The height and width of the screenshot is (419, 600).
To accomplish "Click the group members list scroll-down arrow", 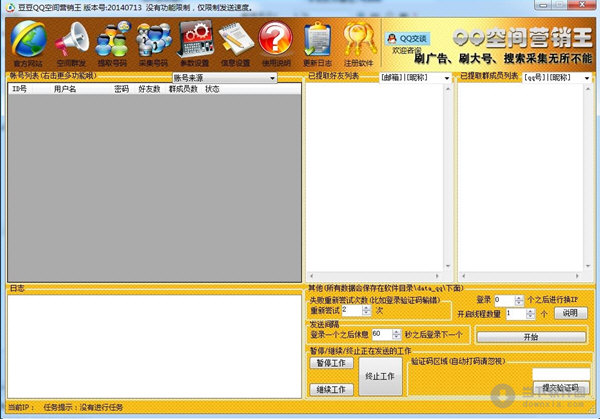I will click(588, 266).
